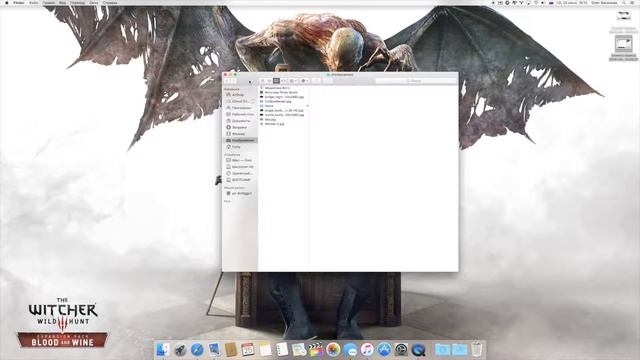Select highlighted Изображения sidebar item
The image size is (640, 360).
239,140
